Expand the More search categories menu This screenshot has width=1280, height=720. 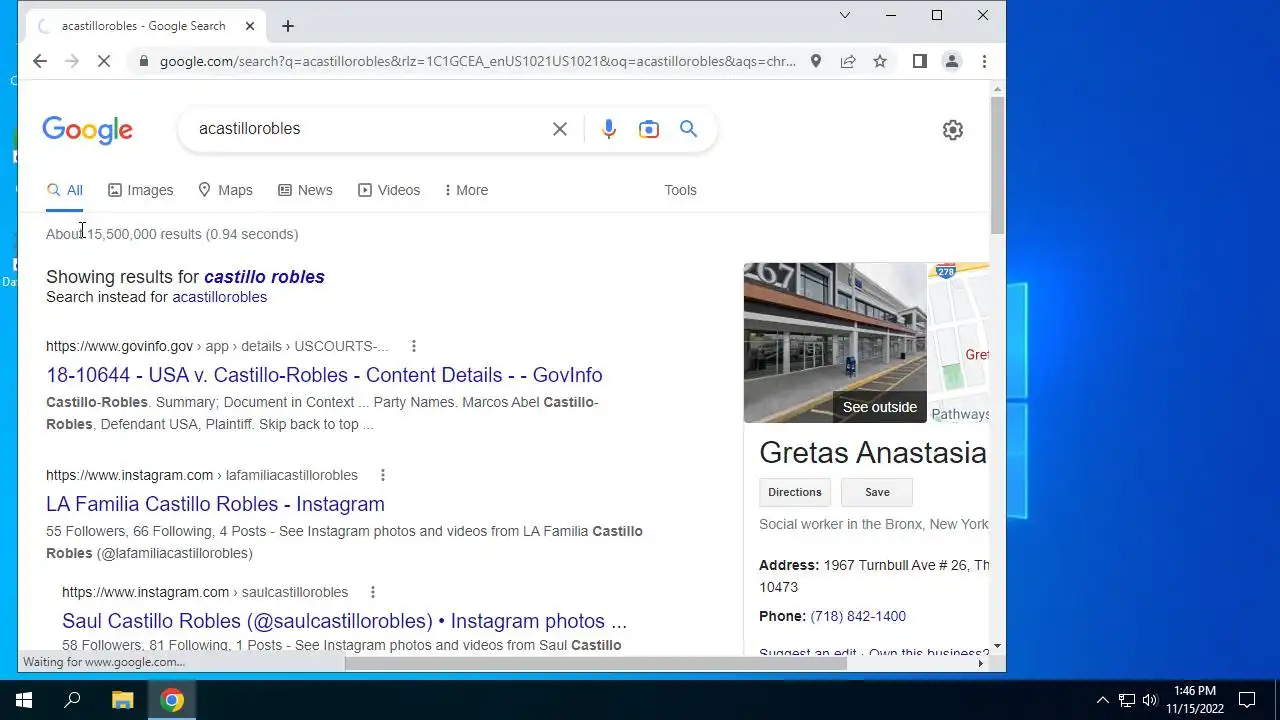pos(466,190)
